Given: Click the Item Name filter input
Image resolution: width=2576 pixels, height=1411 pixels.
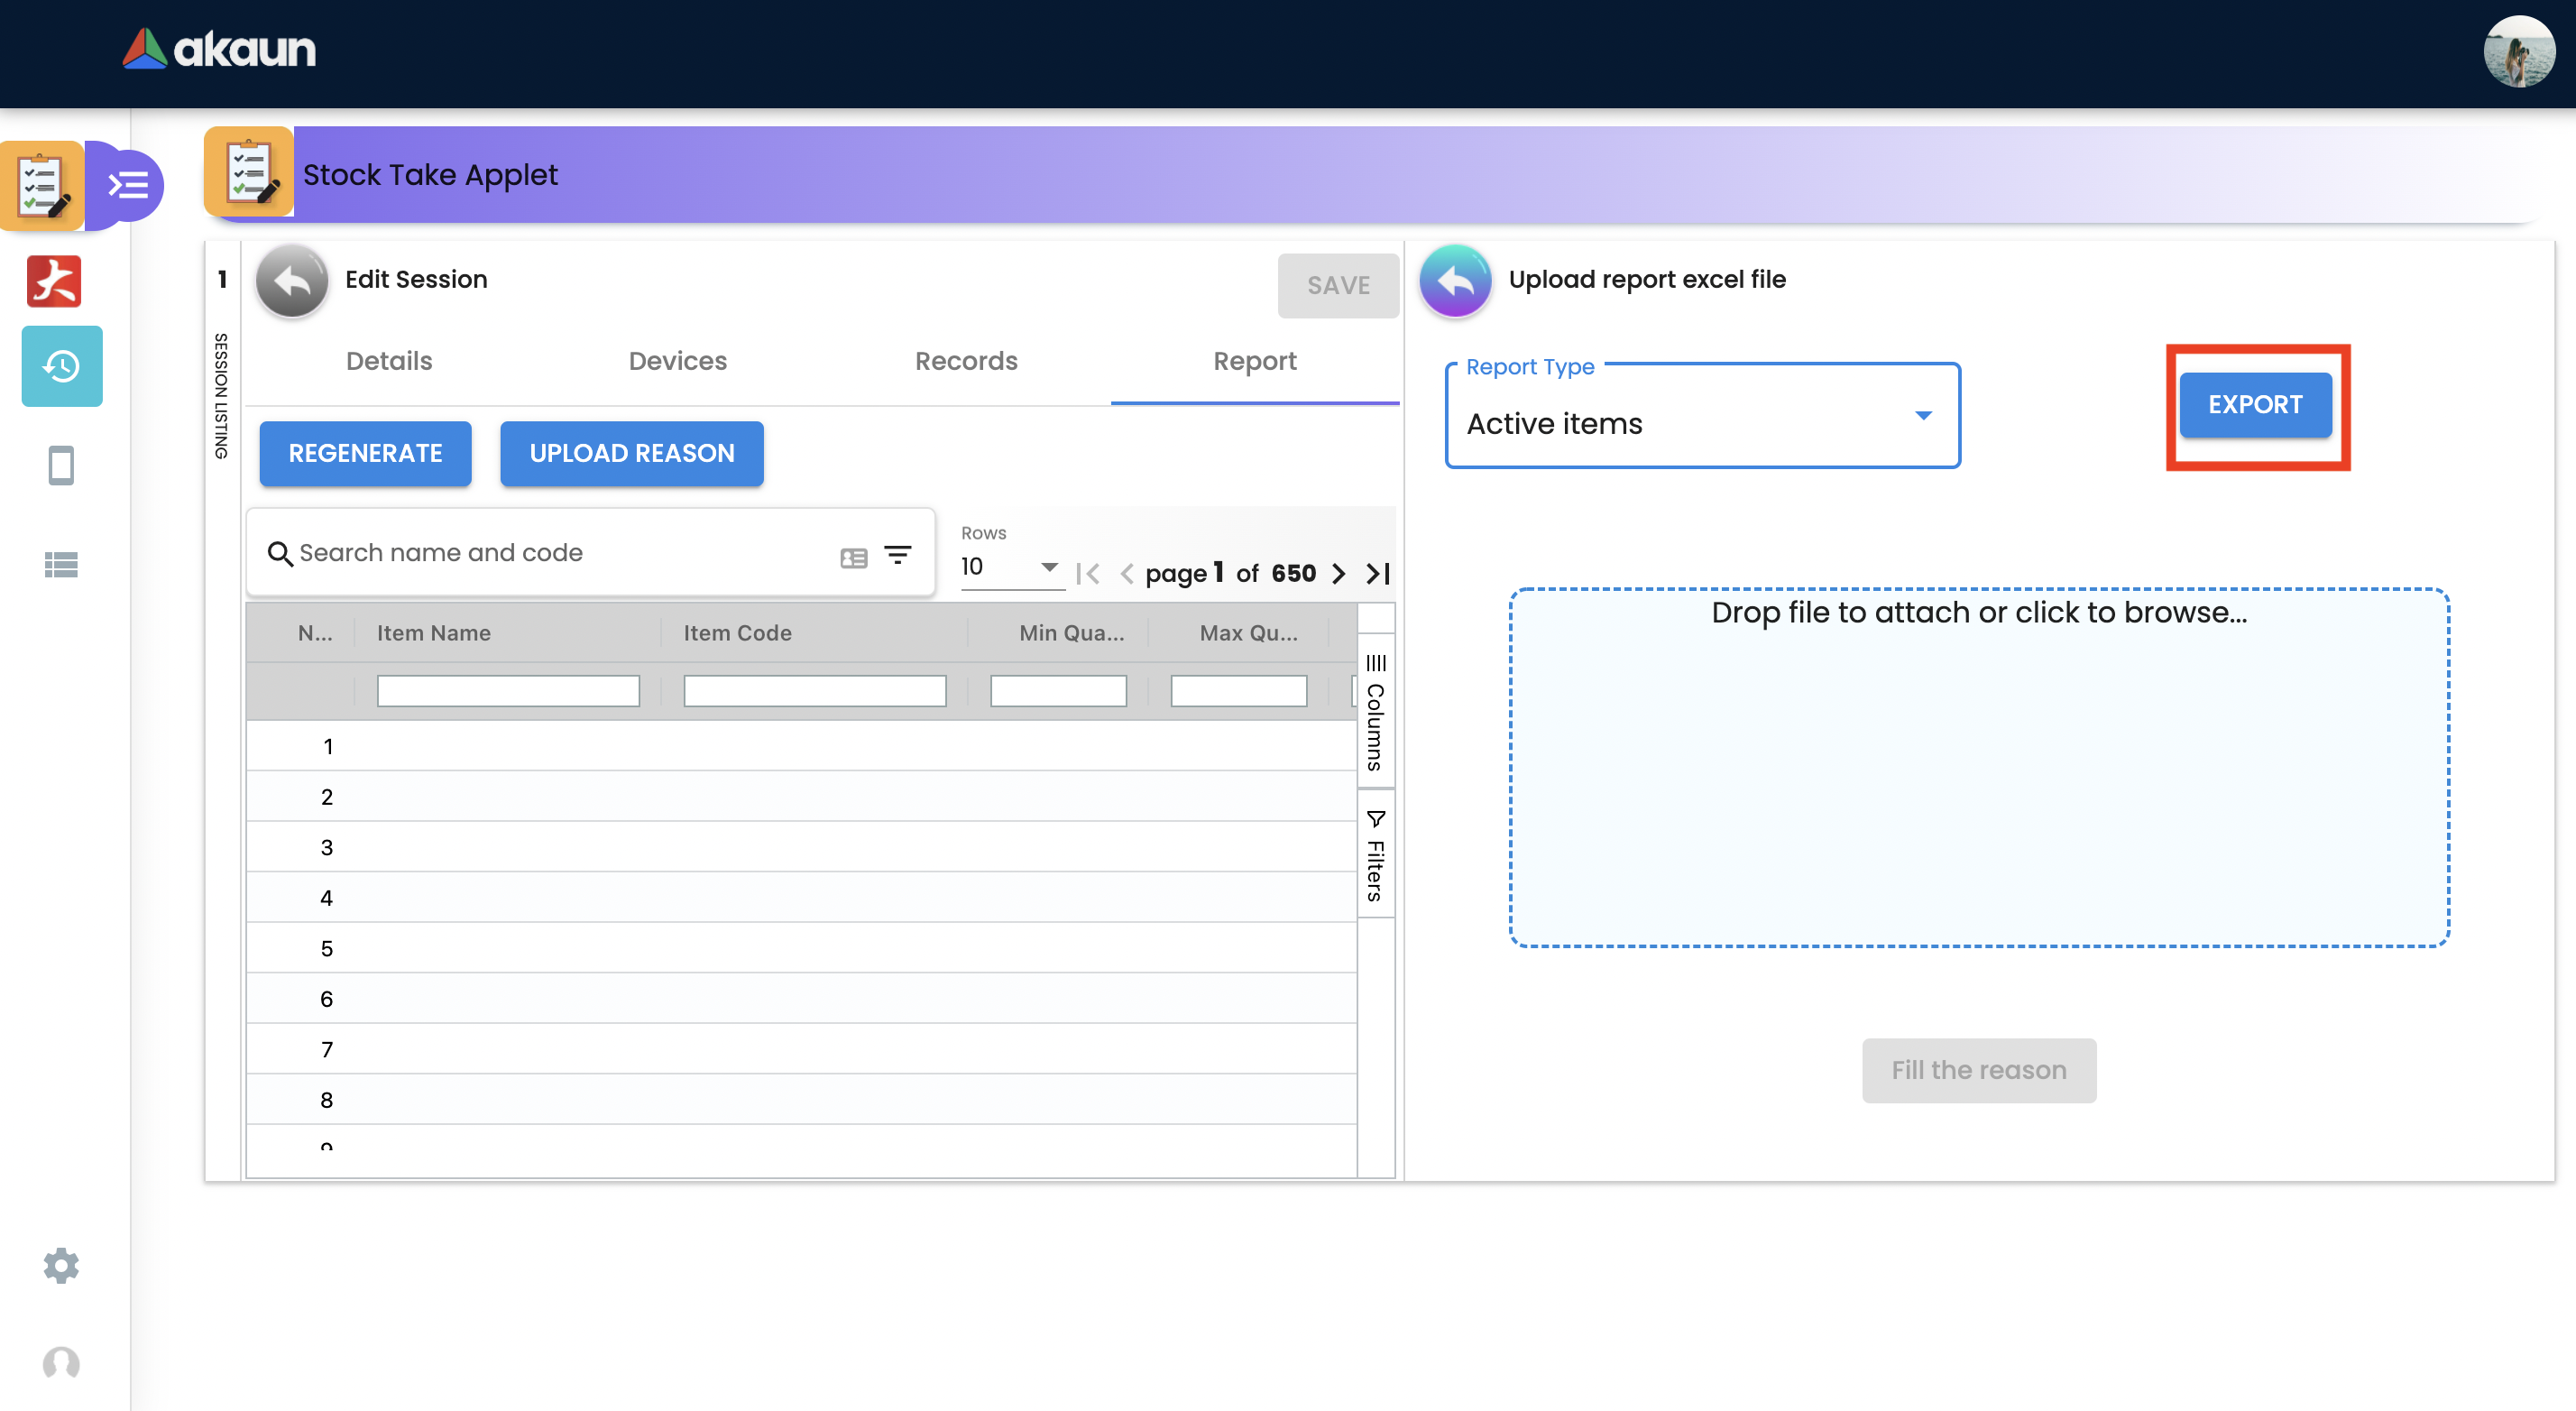Looking at the screenshot, I should pyautogui.click(x=508, y=691).
